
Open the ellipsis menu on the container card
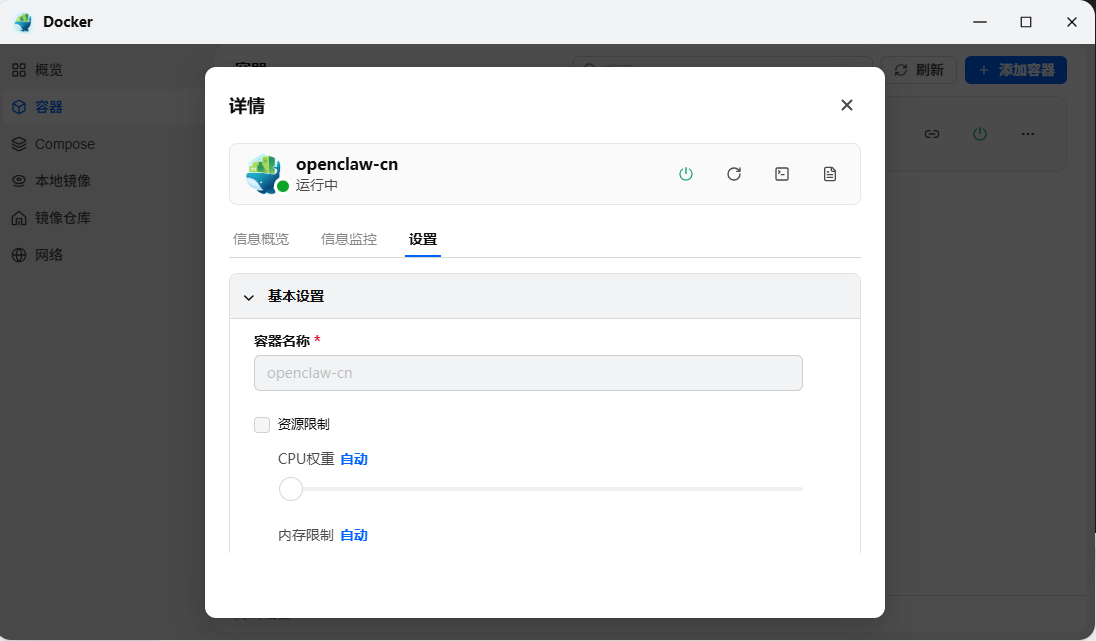pos(1027,133)
